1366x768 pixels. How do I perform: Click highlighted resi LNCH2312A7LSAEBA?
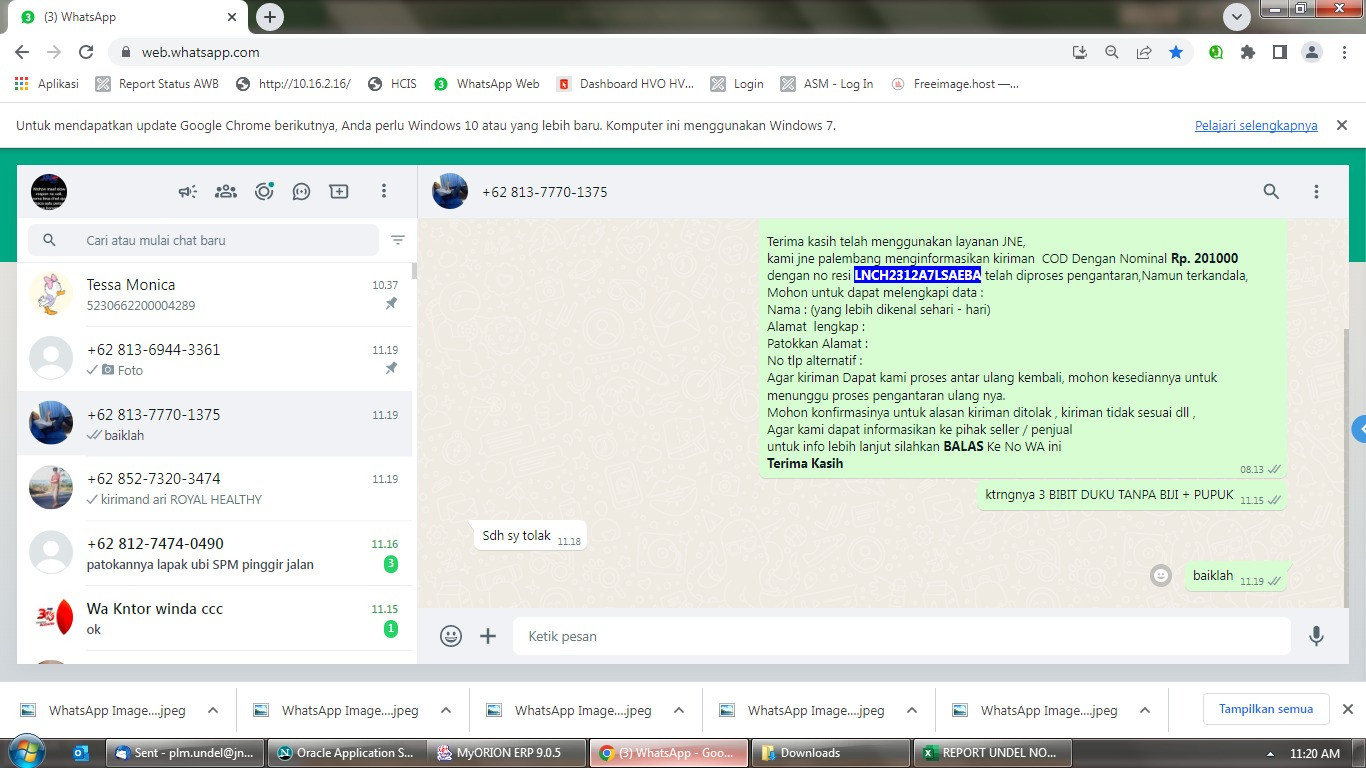[x=918, y=275]
